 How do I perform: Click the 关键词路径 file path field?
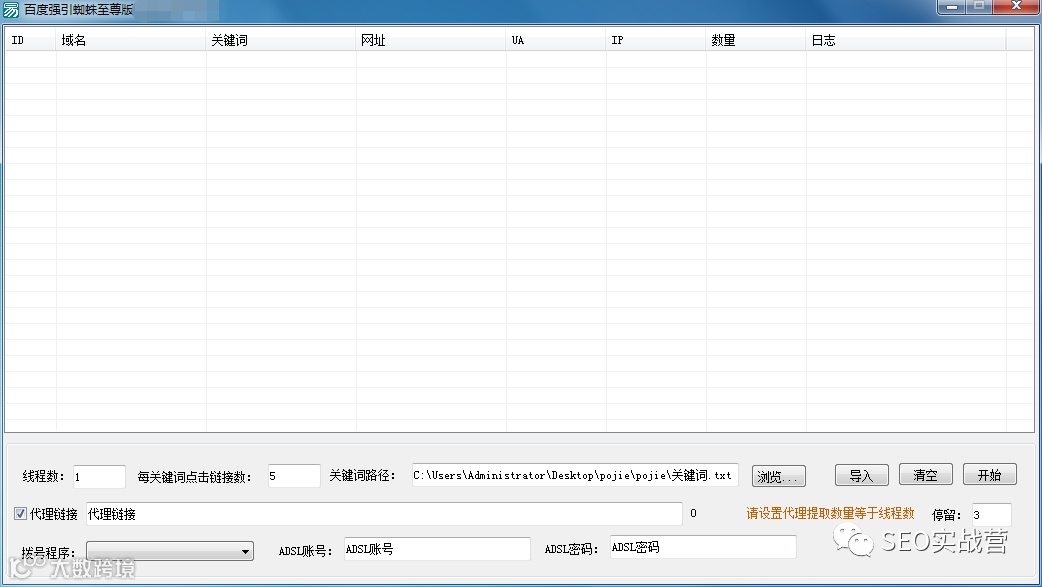click(575, 475)
